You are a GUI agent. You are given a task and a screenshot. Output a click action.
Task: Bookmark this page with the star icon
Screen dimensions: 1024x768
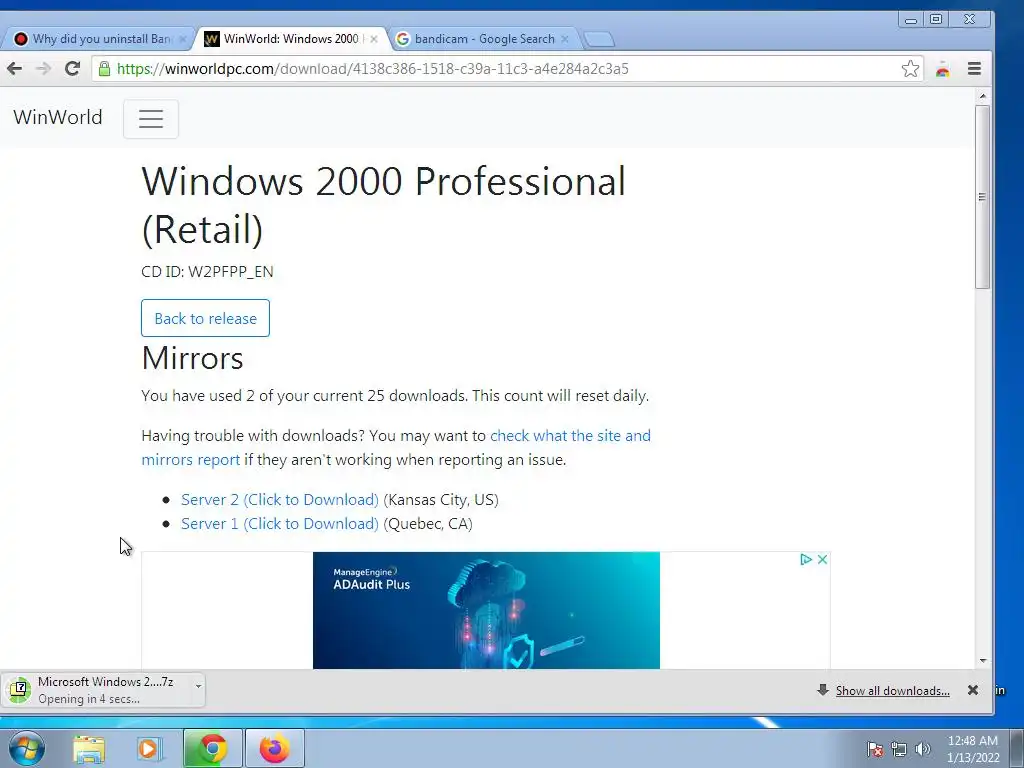click(x=910, y=69)
